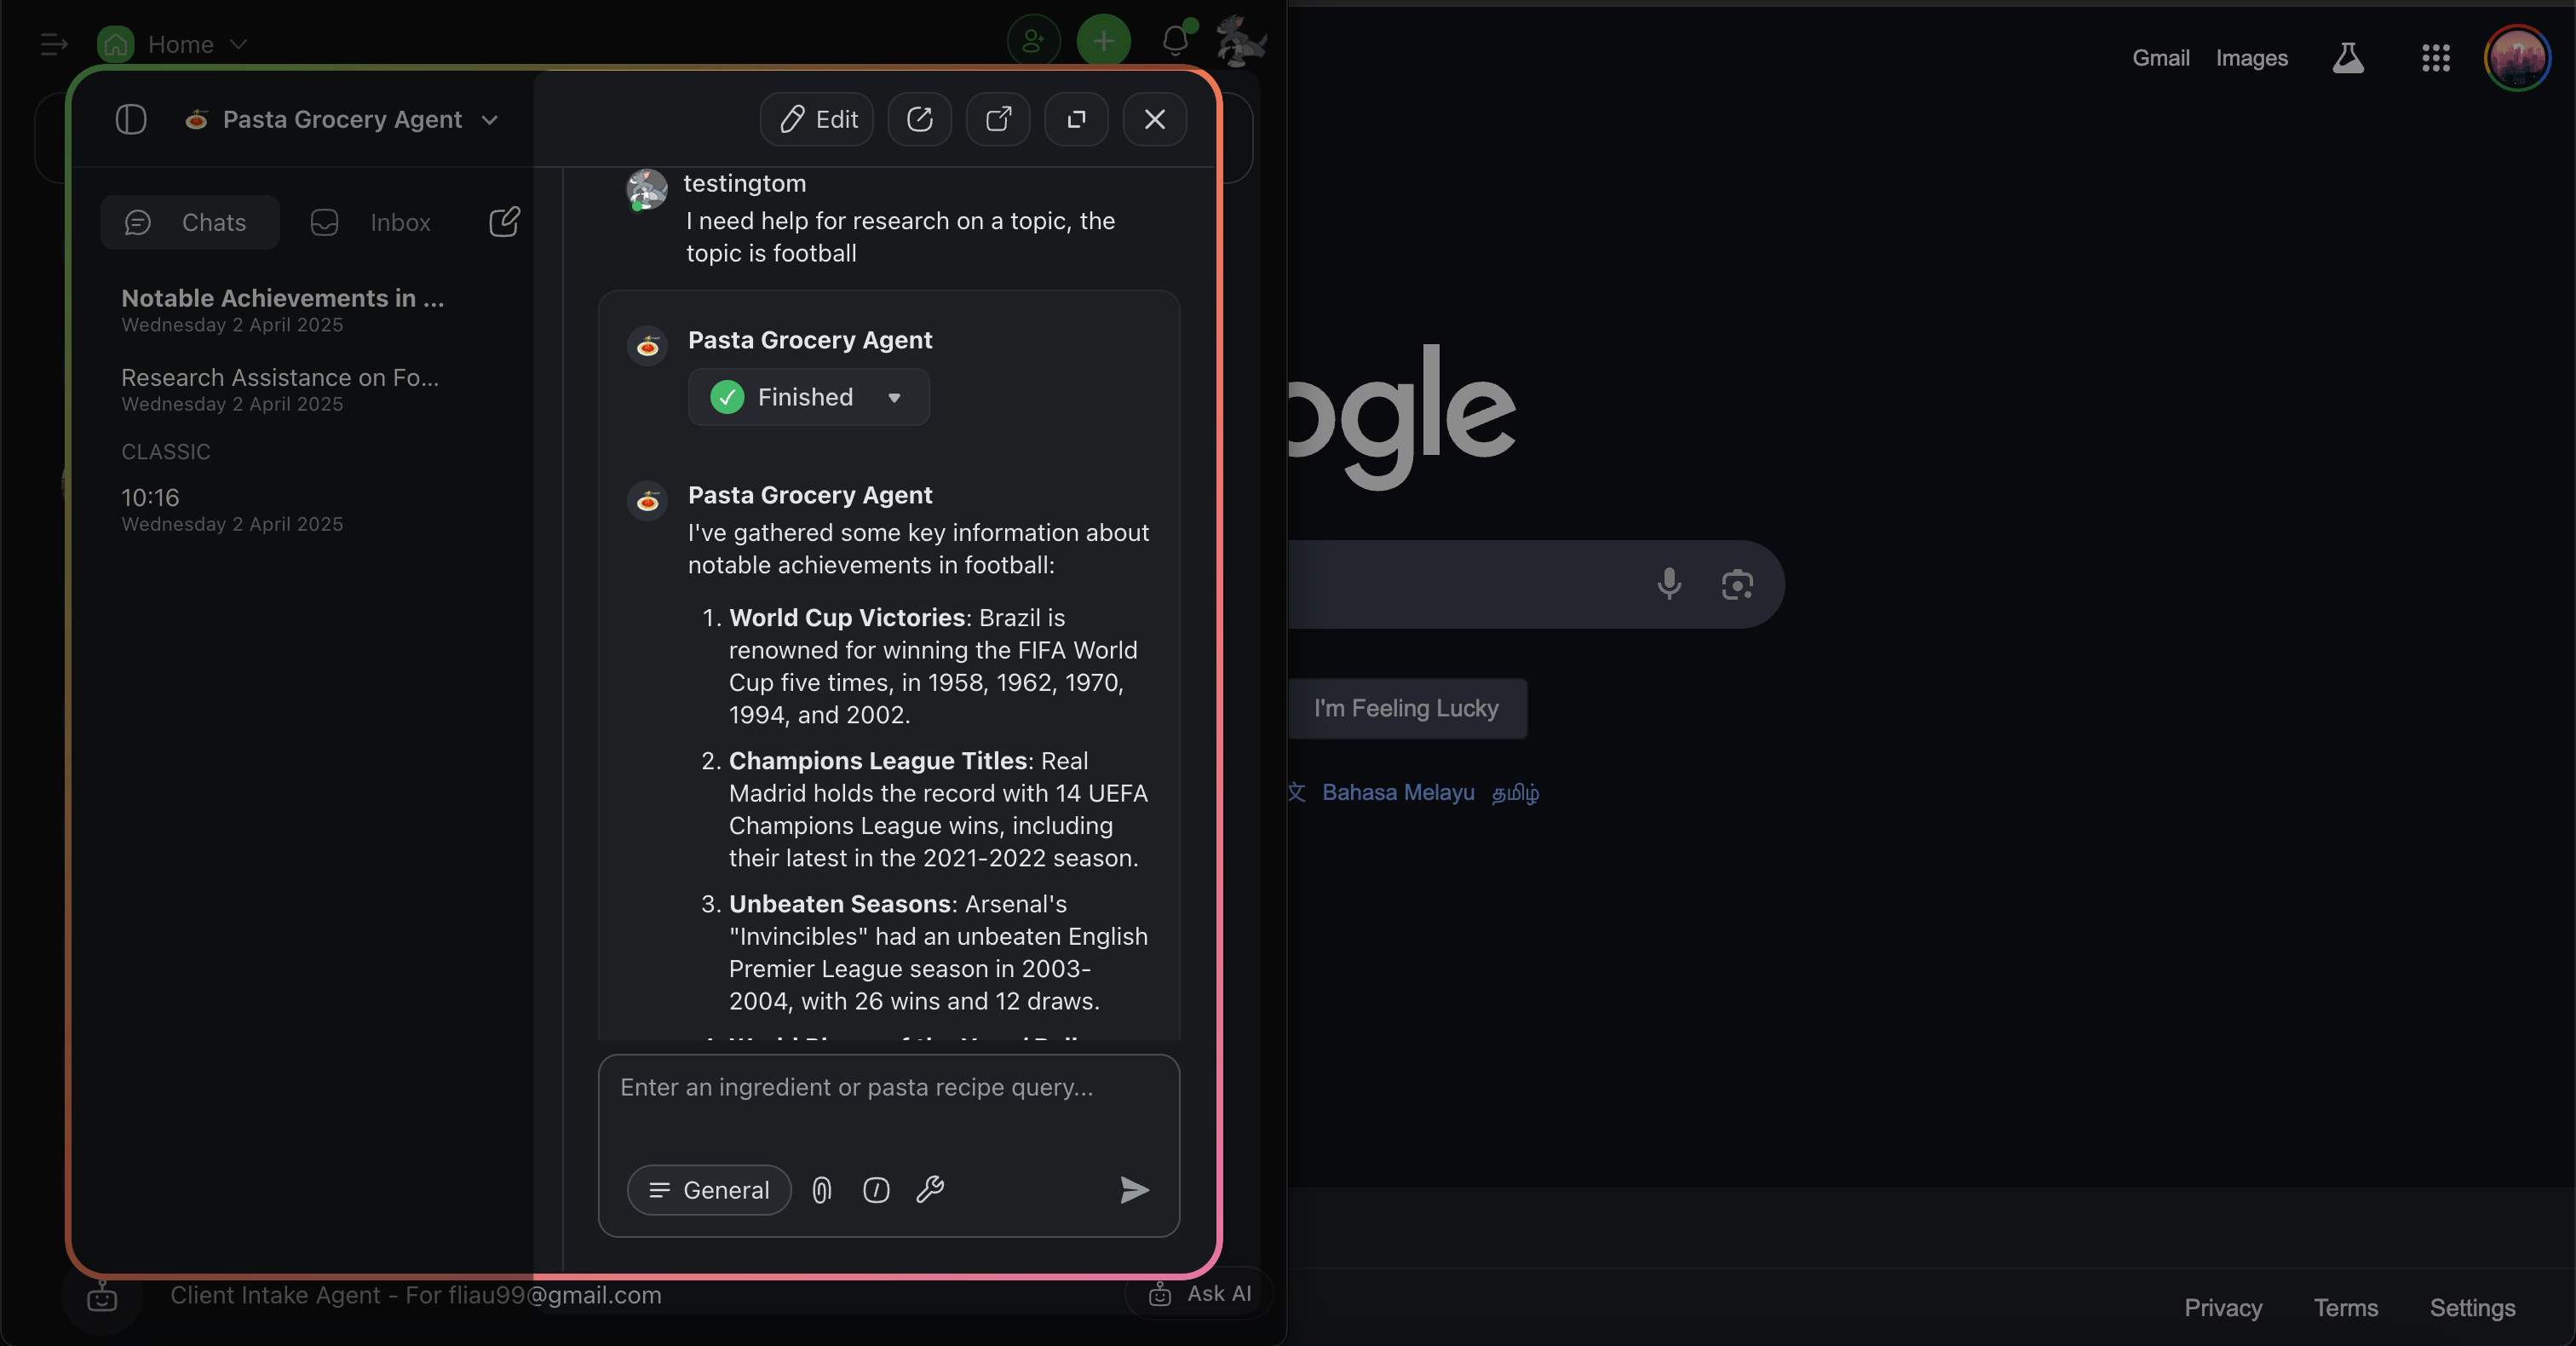Click the green Home icon
This screenshot has height=1346, width=2576.
(x=116, y=44)
